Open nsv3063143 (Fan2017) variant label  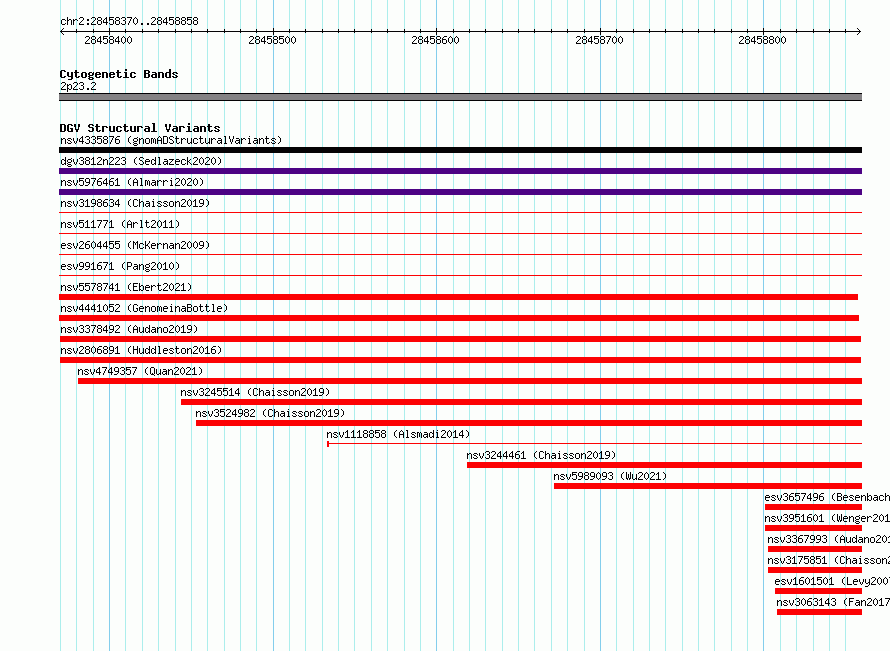(833, 602)
